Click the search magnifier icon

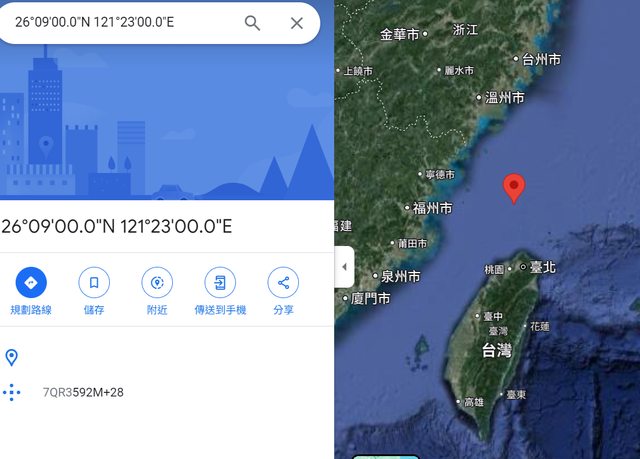252,23
